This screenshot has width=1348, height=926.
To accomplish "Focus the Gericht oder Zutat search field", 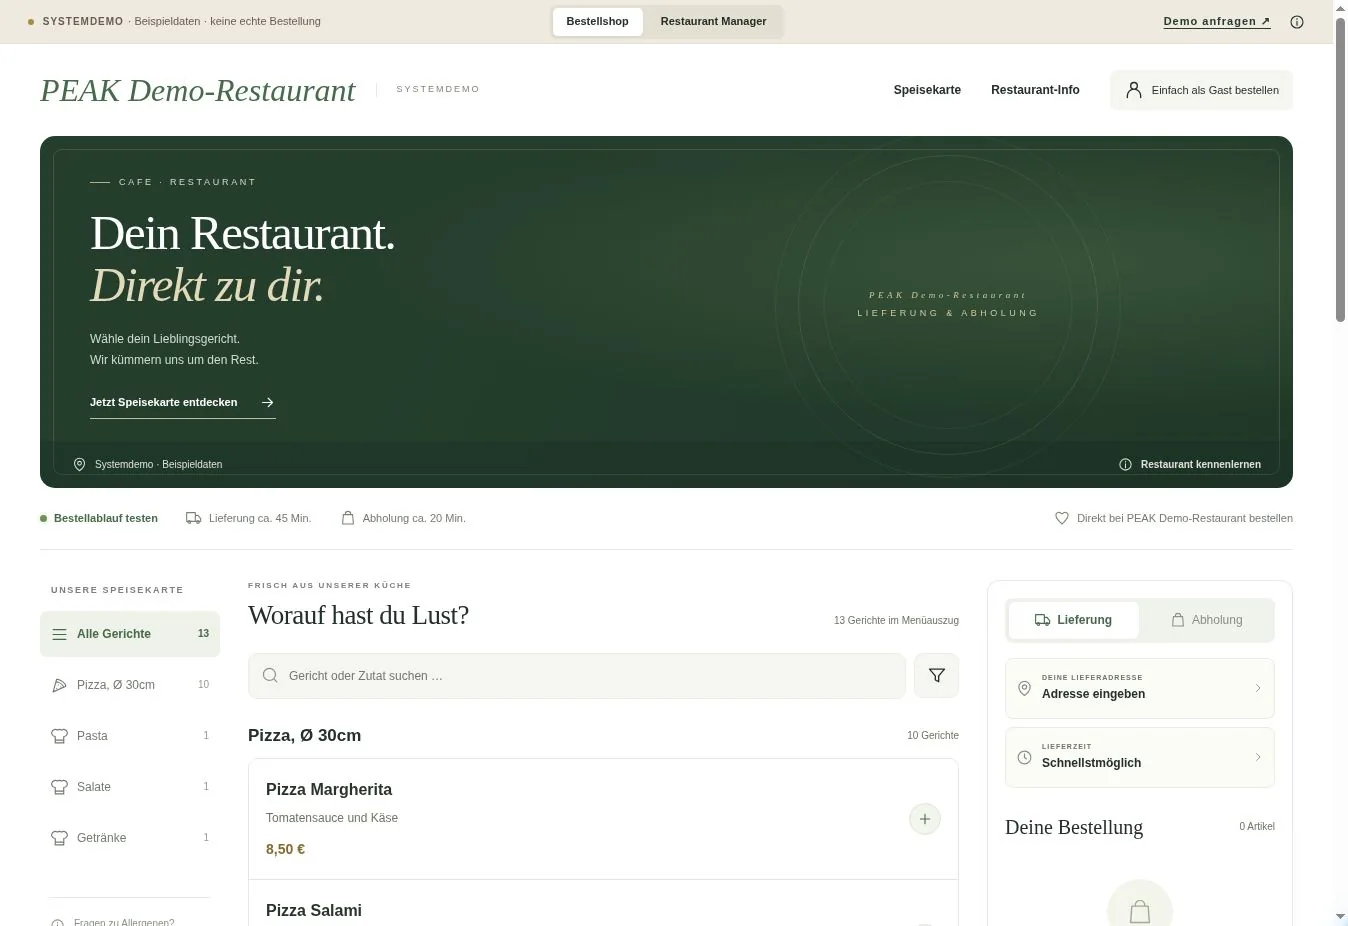I will click(x=577, y=676).
